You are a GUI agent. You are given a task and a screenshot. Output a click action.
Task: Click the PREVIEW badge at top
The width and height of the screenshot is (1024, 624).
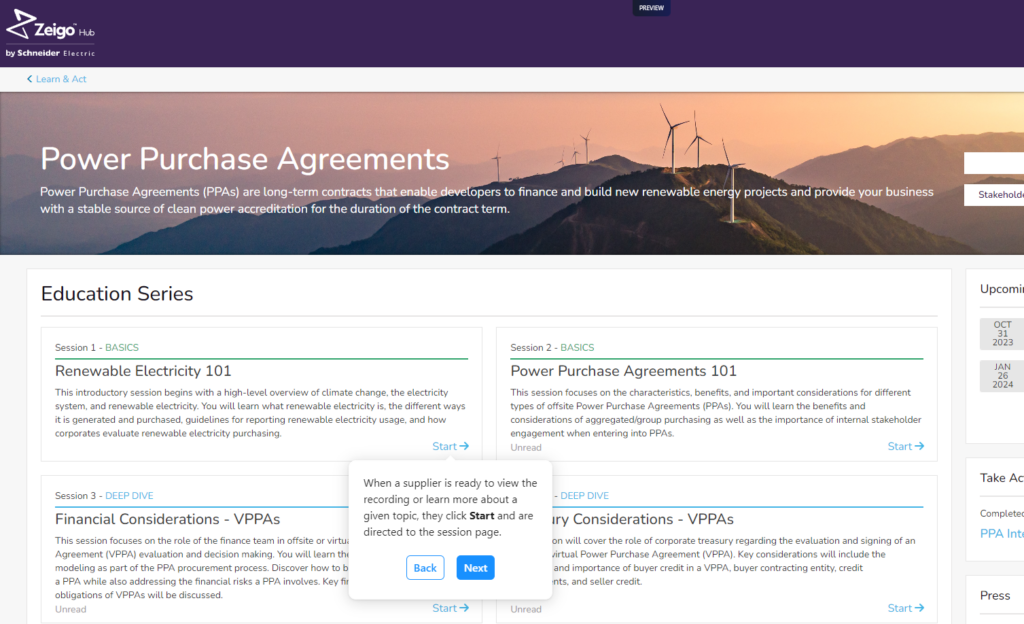tap(651, 8)
